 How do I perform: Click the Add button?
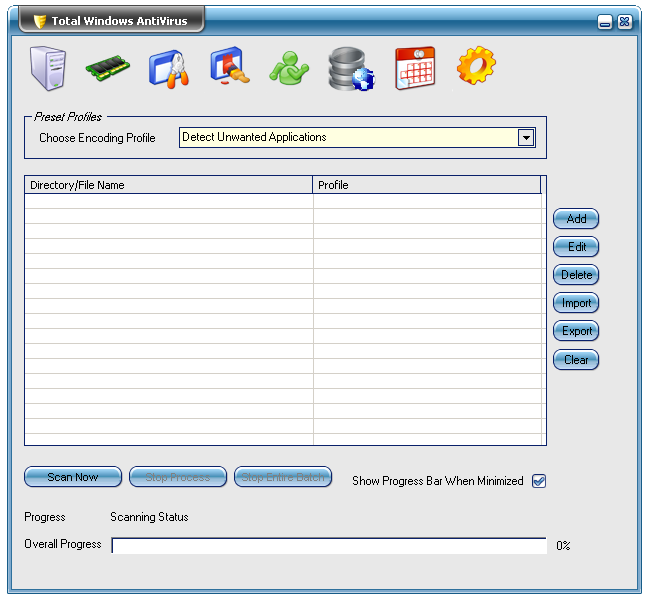(576, 219)
